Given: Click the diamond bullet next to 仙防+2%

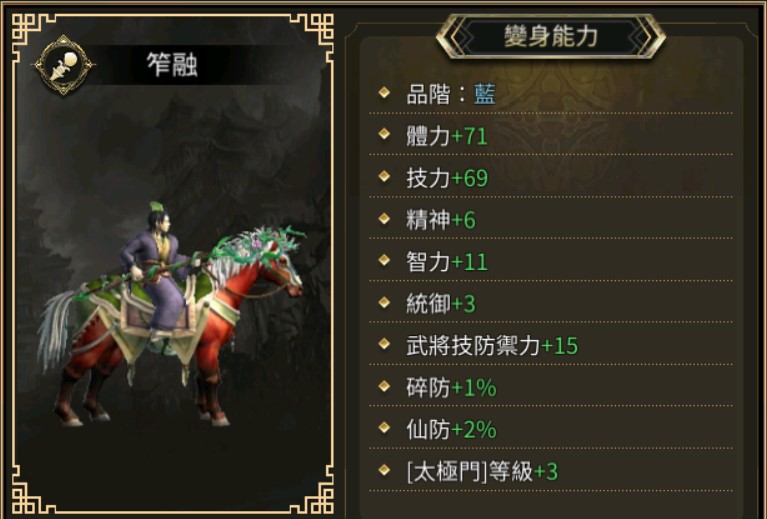Looking at the screenshot, I should tap(384, 428).
